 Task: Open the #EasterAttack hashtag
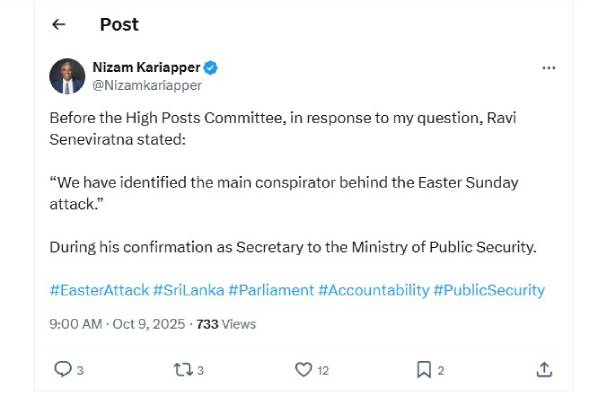(99, 290)
